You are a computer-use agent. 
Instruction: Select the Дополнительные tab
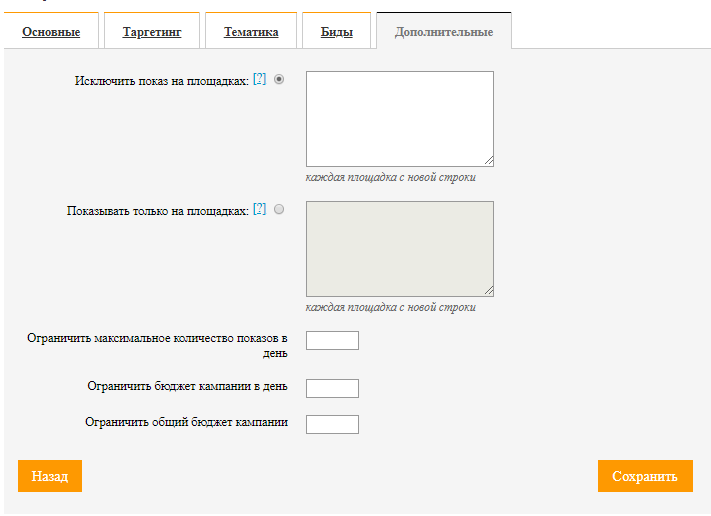[444, 32]
